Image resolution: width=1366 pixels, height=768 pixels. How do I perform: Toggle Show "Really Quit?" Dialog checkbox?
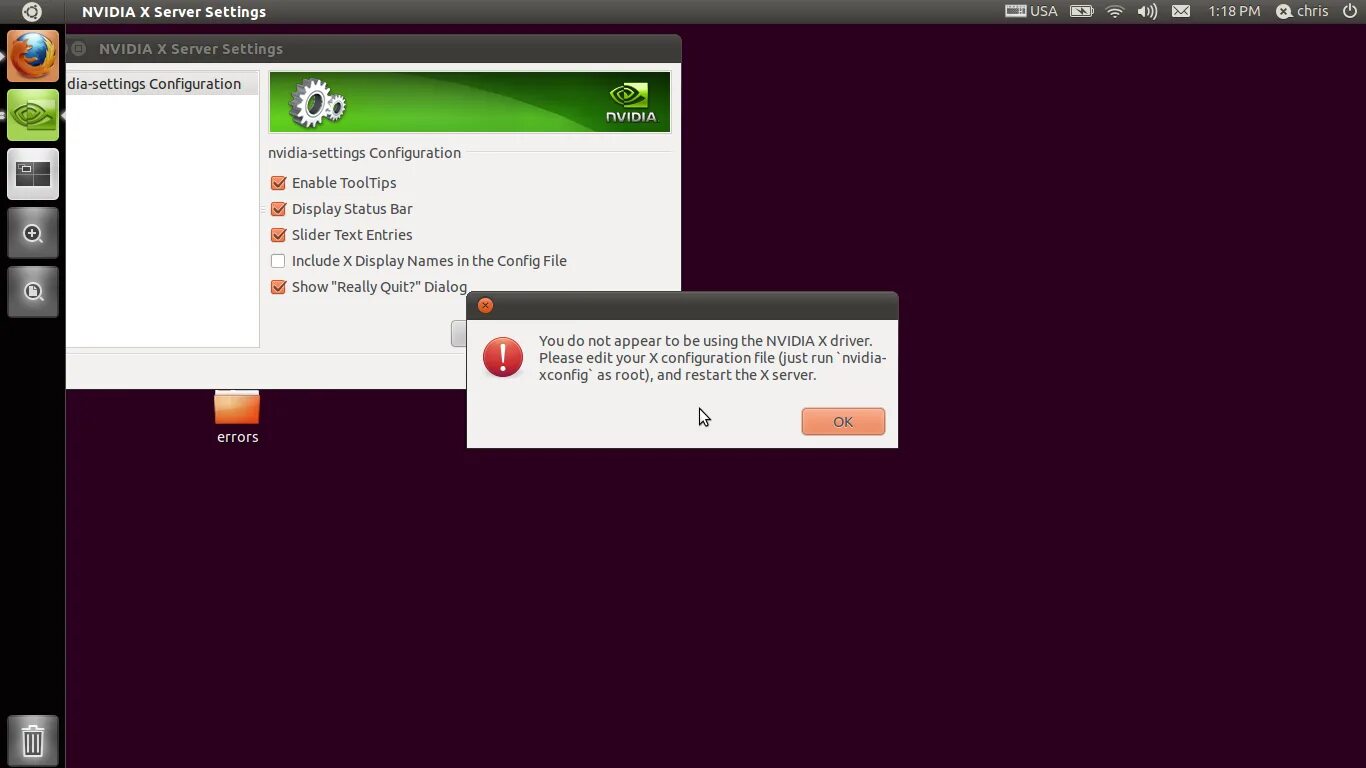point(278,287)
